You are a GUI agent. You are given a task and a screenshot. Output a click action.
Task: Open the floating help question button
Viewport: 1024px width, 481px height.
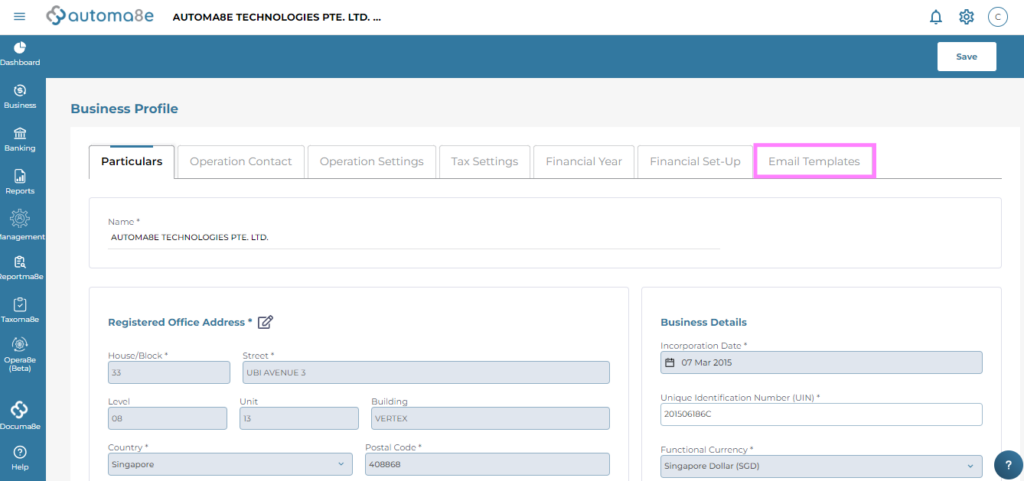(1008, 465)
